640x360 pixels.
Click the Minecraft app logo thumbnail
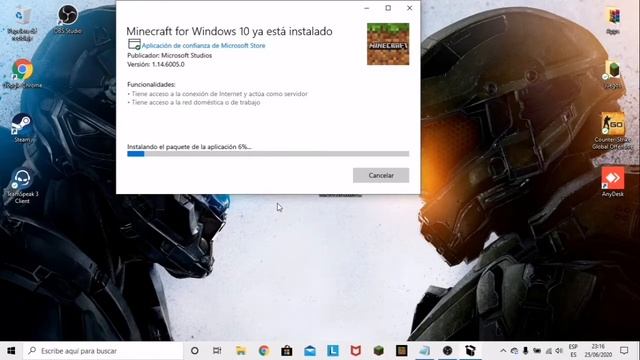(x=388, y=44)
